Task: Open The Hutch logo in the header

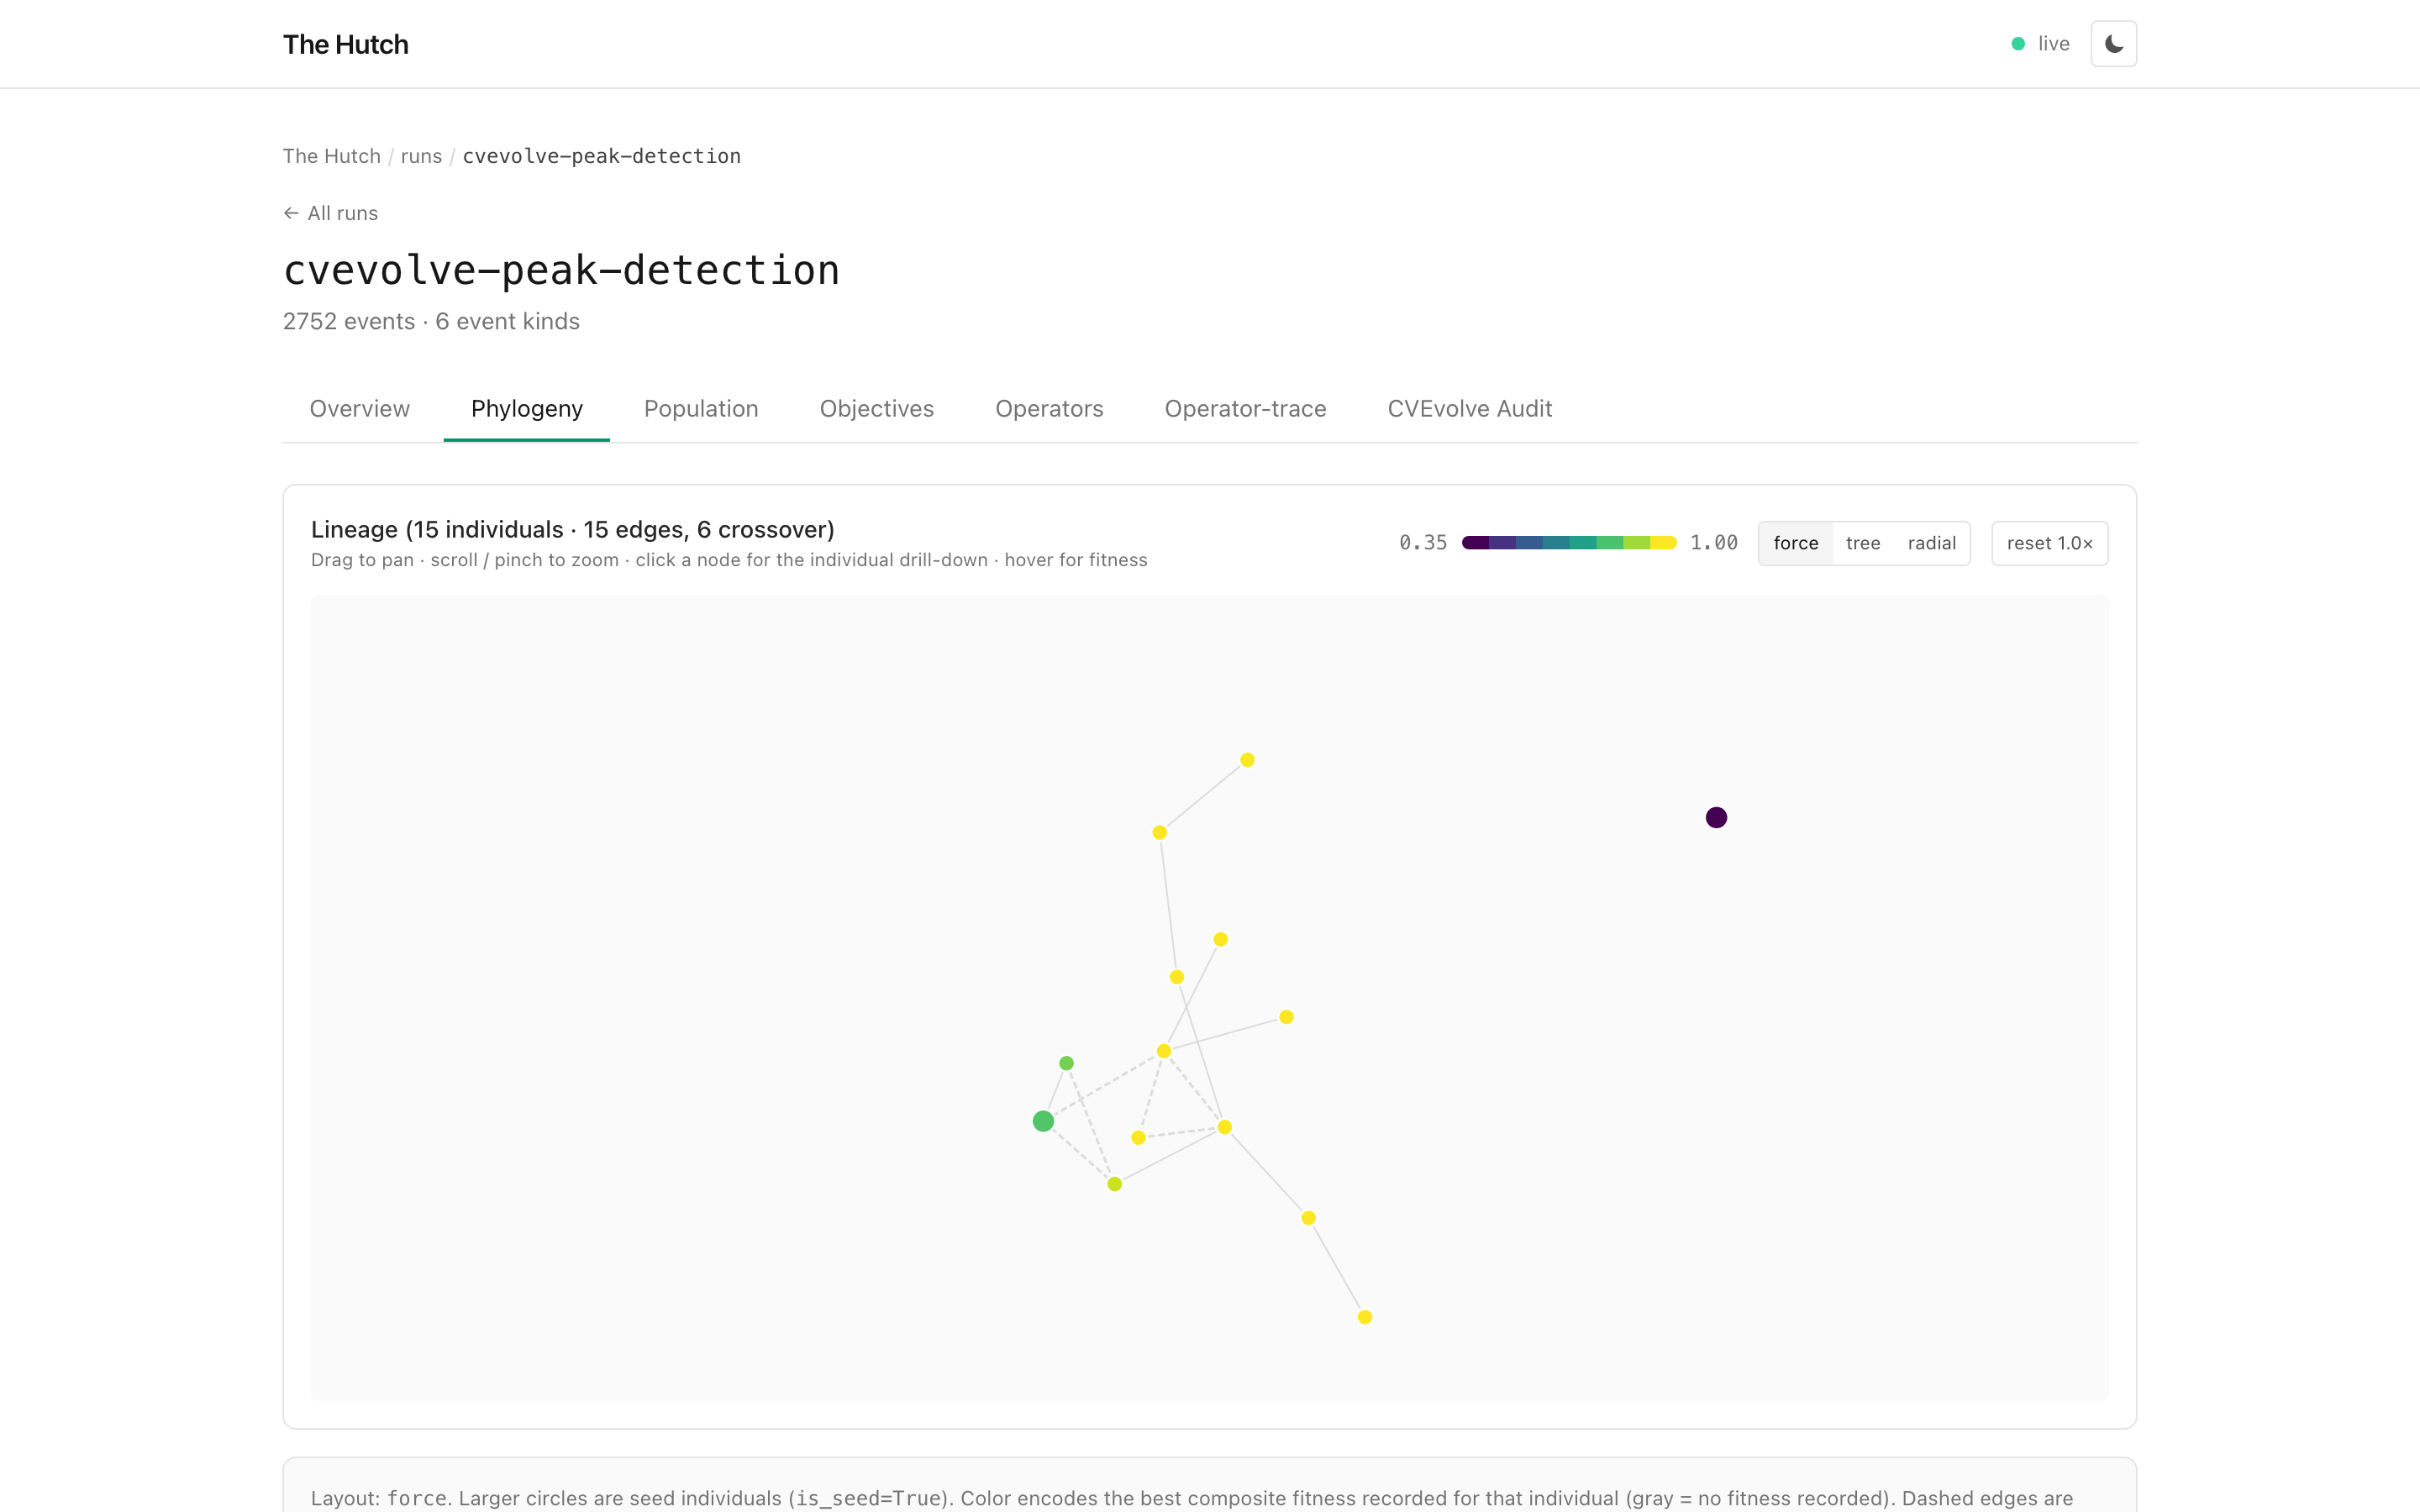Action: point(346,44)
